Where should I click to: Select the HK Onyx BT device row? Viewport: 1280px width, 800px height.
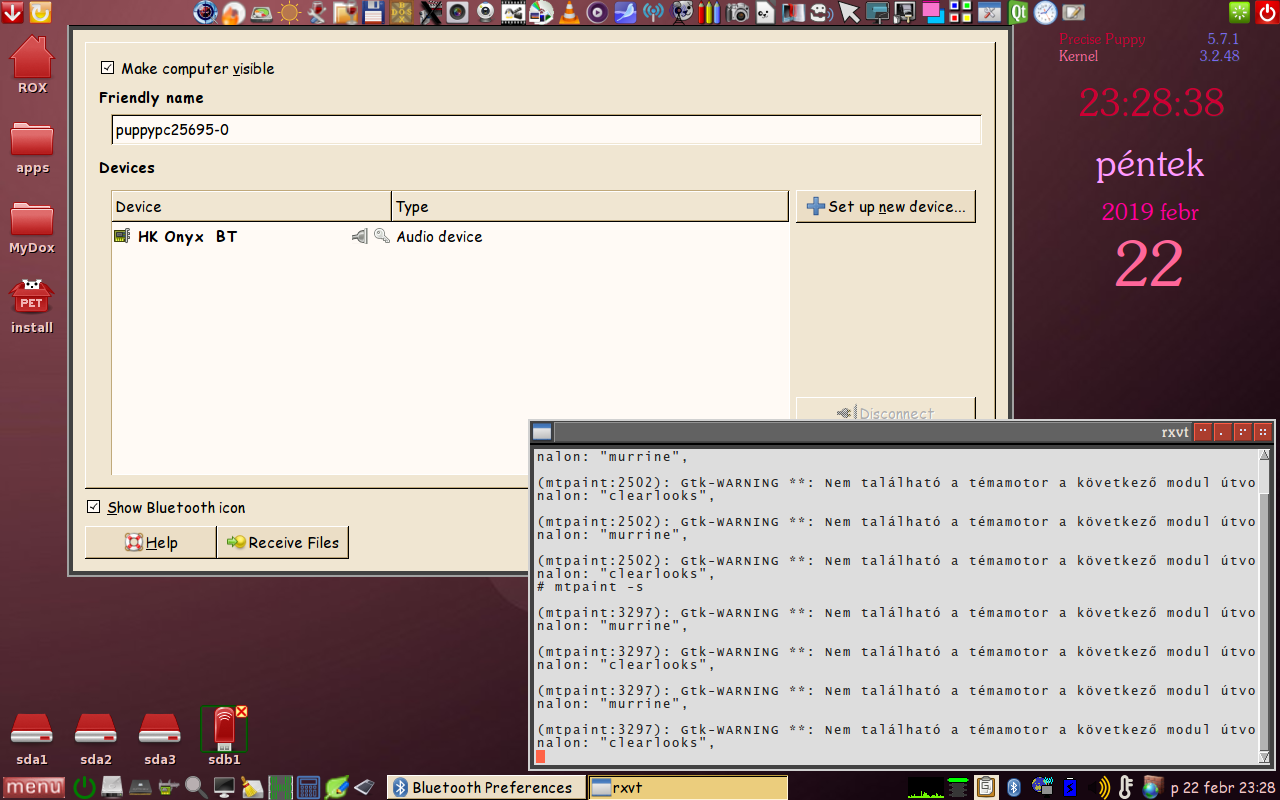coord(450,237)
